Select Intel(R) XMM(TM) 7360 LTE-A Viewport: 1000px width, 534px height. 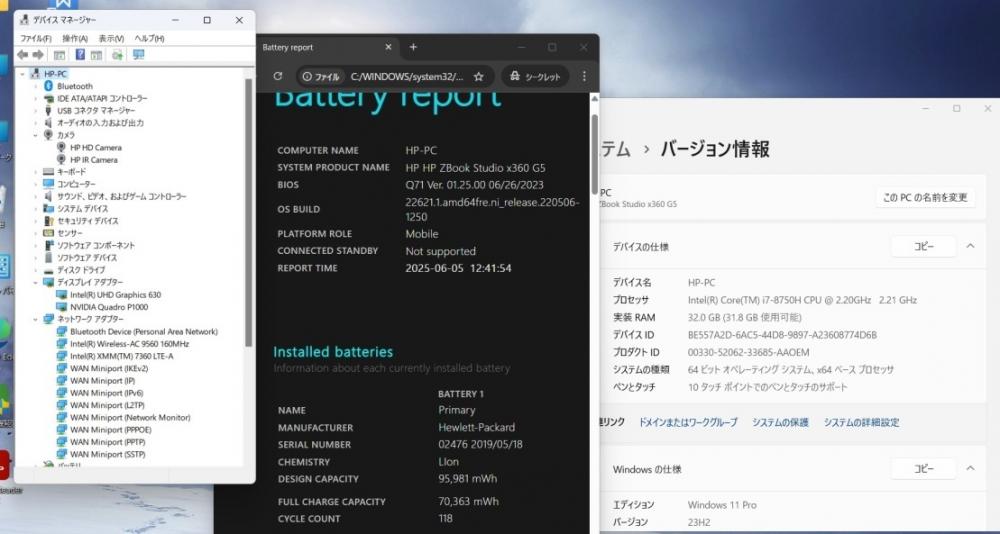coord(122,356)
